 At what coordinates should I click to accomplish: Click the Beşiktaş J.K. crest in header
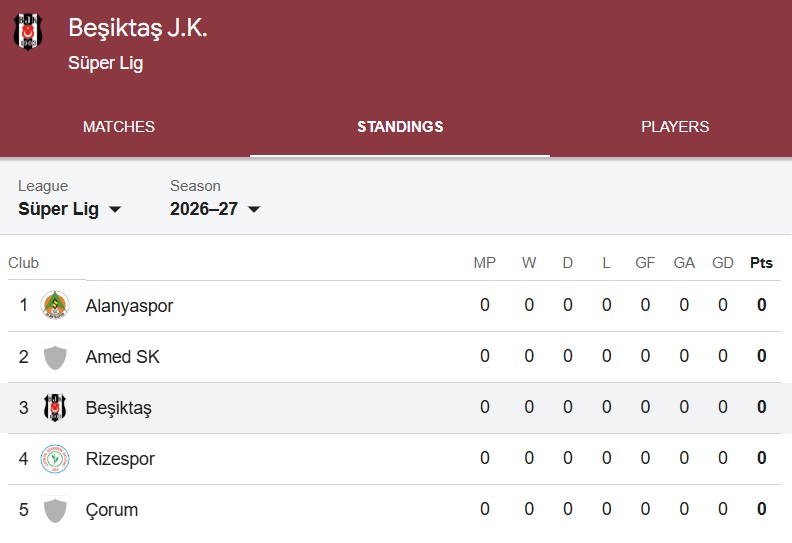[x=28, y=31]
